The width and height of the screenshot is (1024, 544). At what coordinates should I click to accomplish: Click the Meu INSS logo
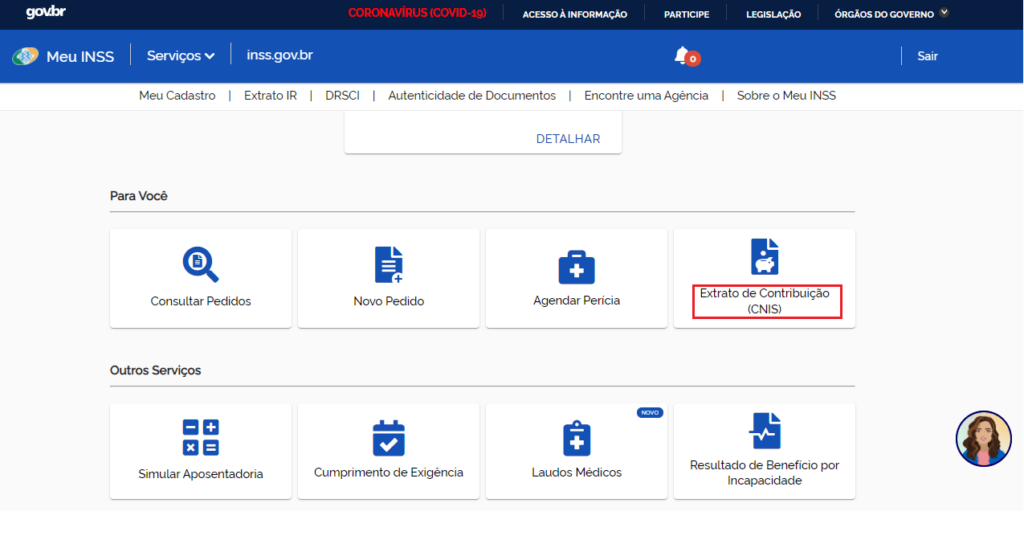[63, 56]
